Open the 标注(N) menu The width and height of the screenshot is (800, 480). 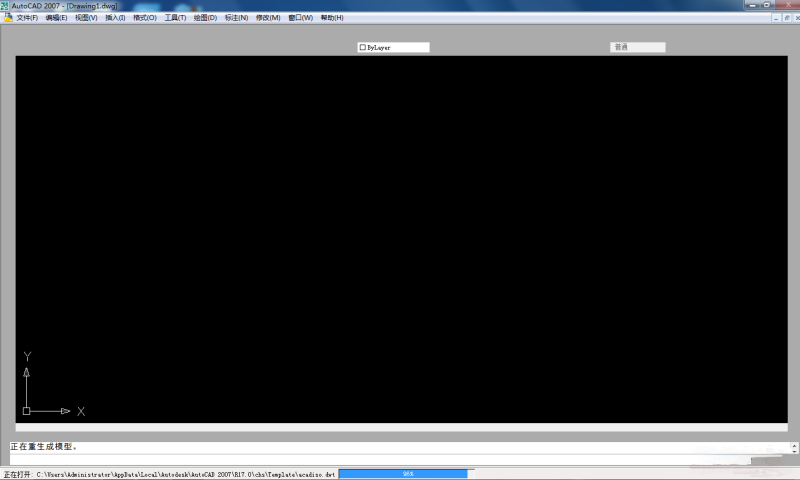click(236, 17)
